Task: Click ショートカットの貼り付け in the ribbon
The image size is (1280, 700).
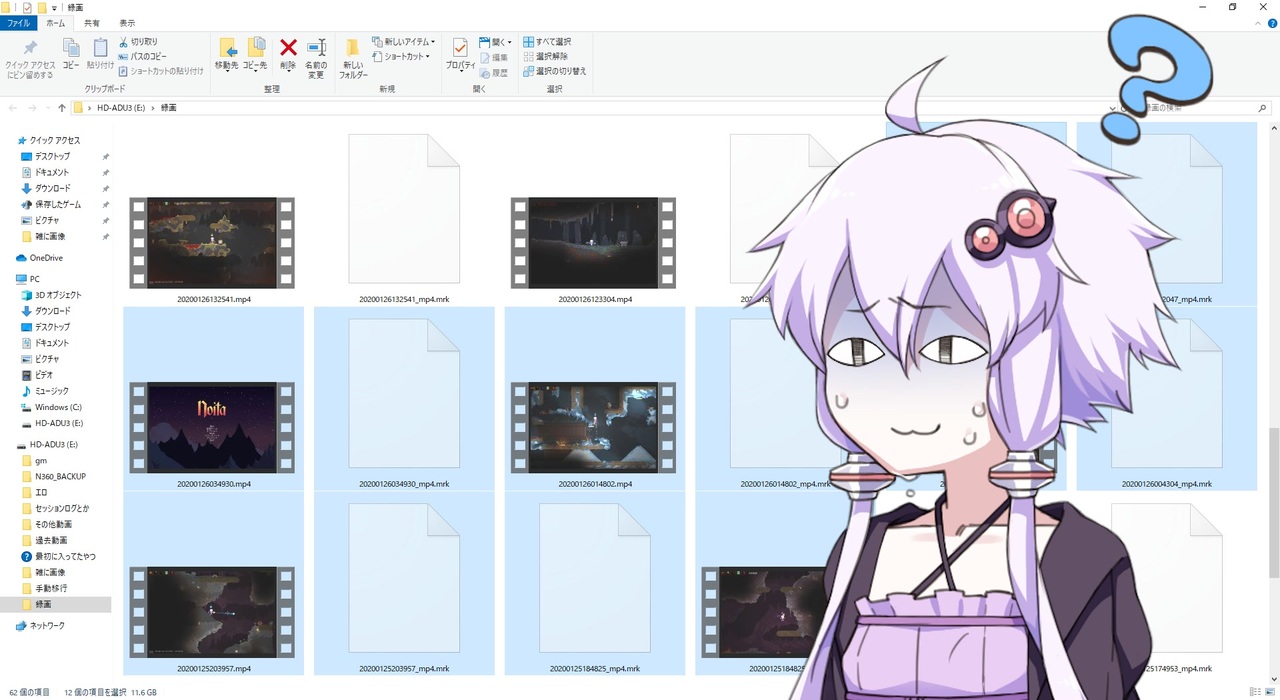Action: coord(161,71)
